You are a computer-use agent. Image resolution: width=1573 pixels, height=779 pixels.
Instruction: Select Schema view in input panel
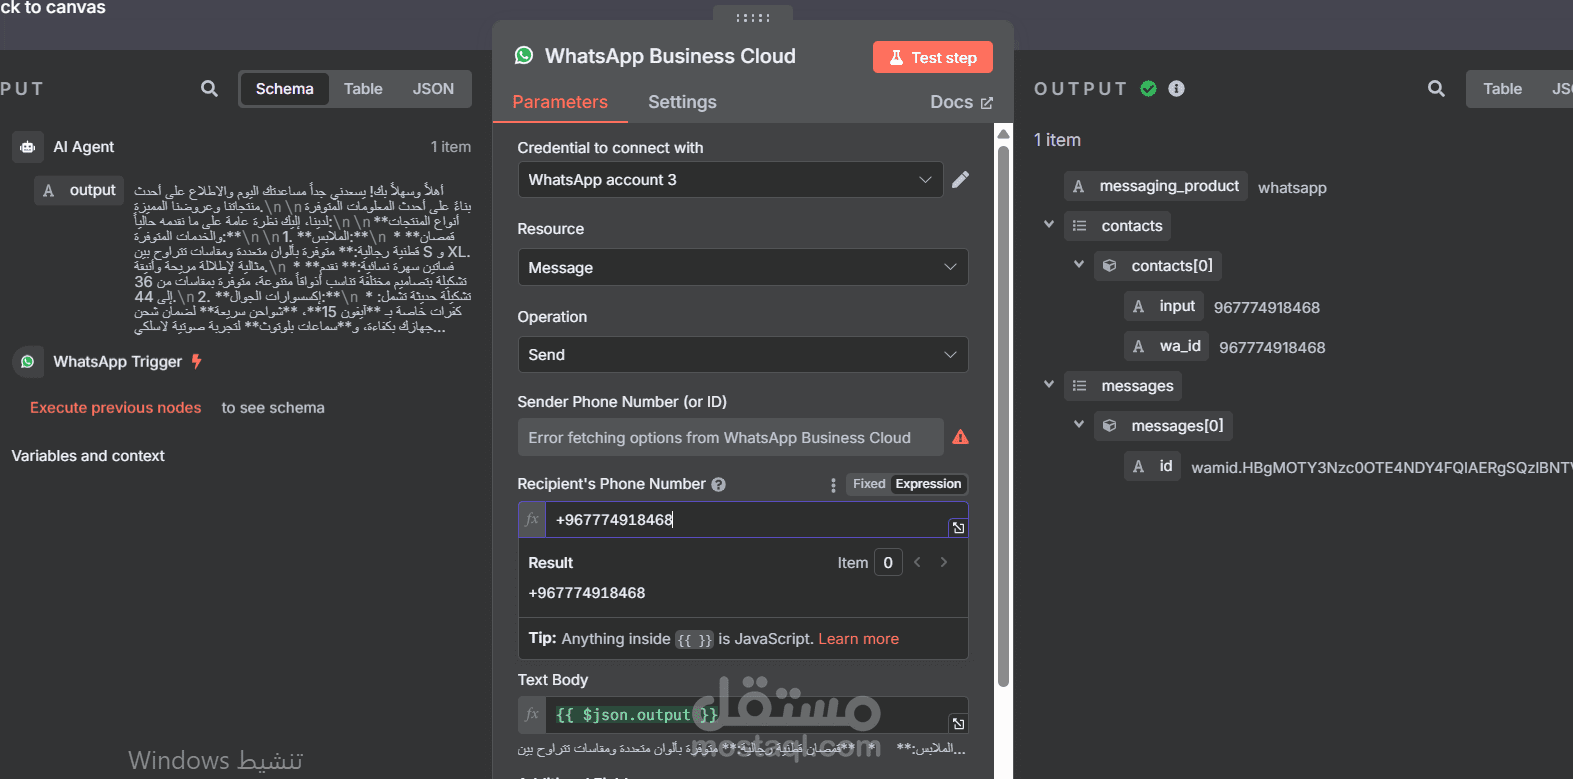coord(284,89)
